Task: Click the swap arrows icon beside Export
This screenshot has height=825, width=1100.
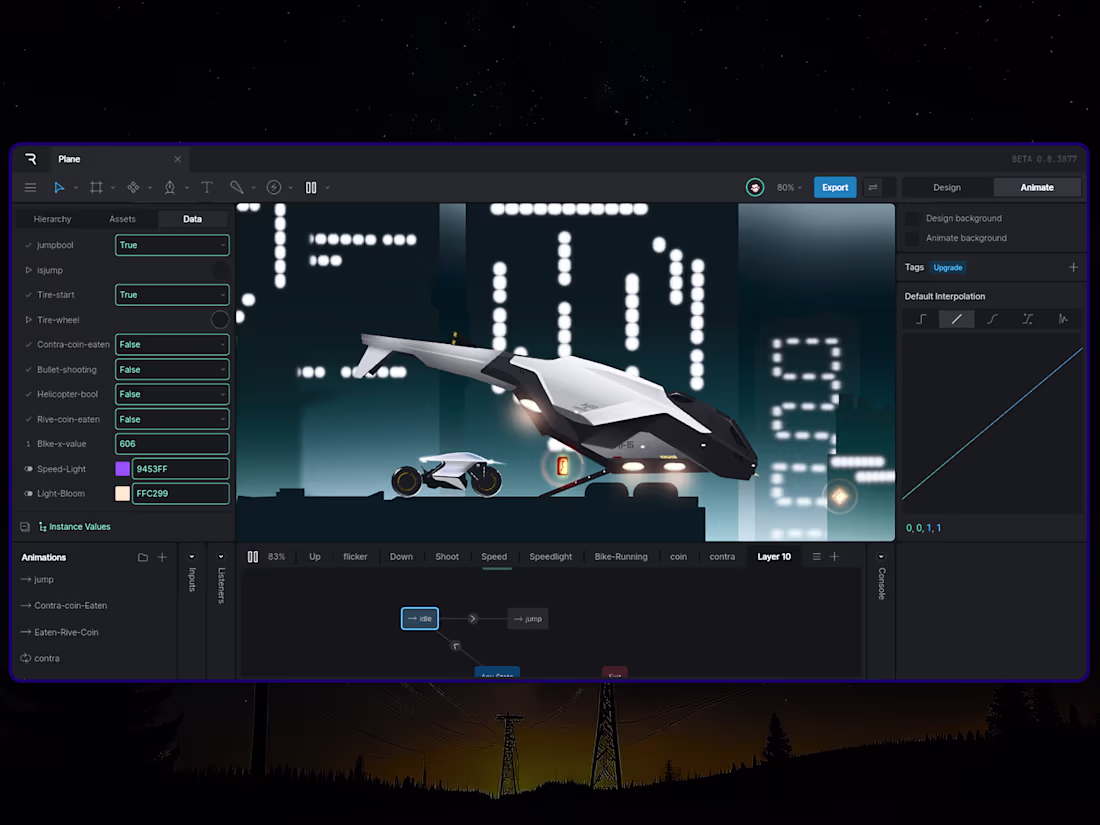Action: click(873, 187)
